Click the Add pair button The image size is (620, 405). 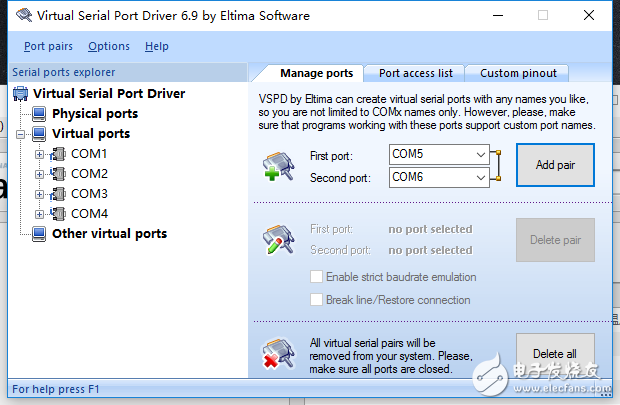[555, 165]
